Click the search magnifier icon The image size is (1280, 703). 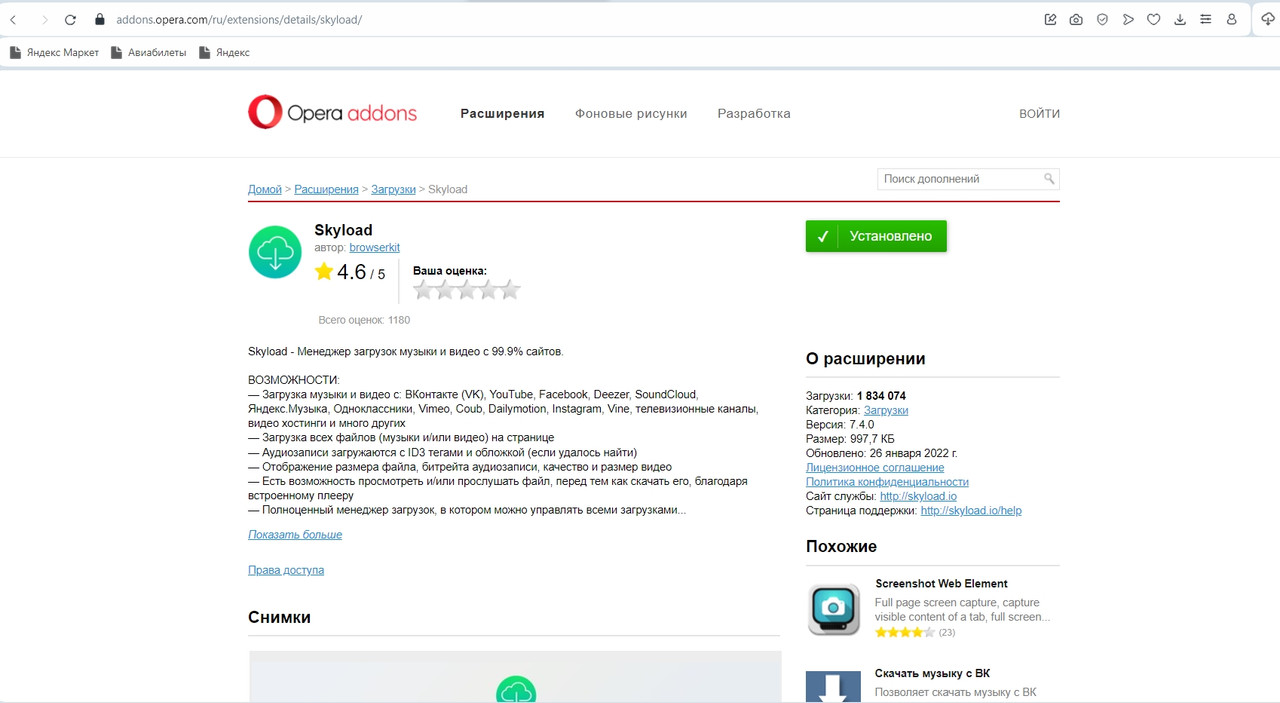click(1049, 179)
